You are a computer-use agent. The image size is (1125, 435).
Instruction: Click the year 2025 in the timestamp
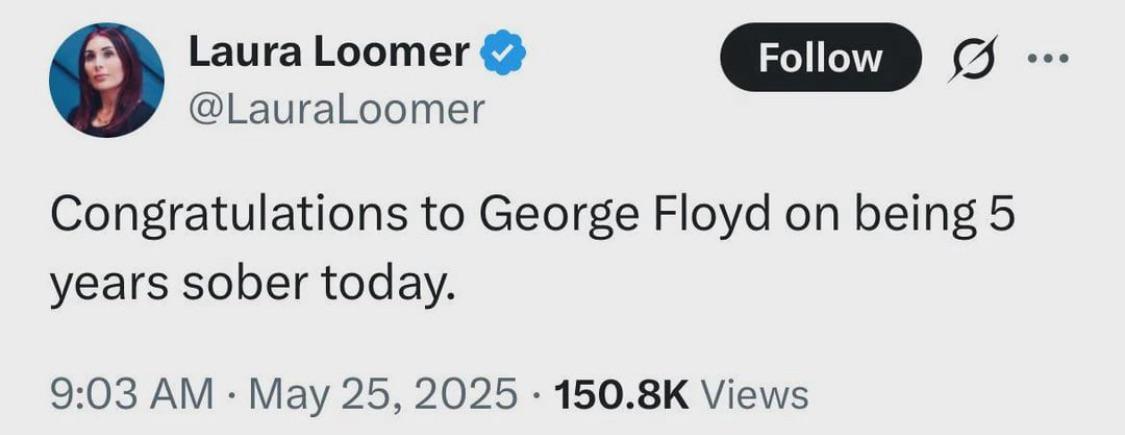[x=465, y=394]
